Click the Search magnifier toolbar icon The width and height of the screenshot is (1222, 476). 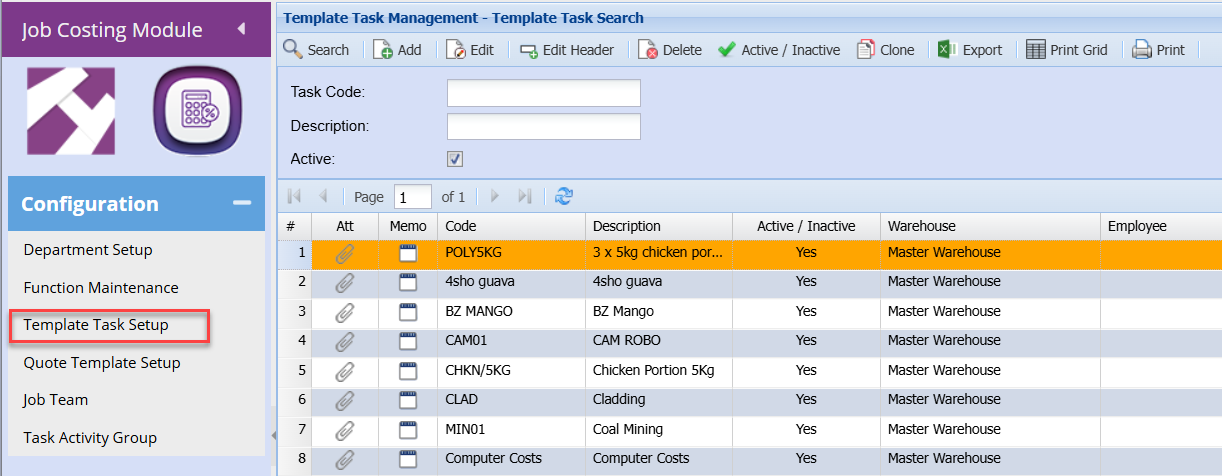(293, 49)
